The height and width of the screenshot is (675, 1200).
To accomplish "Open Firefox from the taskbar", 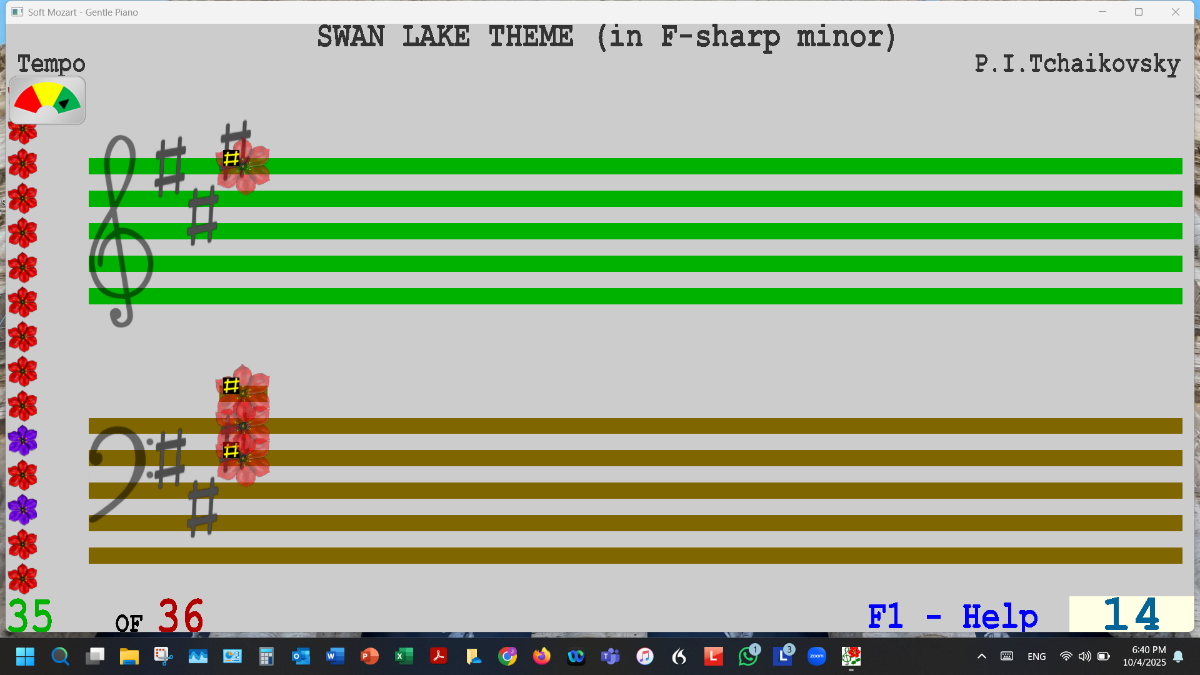I will [x=542, y=656].
